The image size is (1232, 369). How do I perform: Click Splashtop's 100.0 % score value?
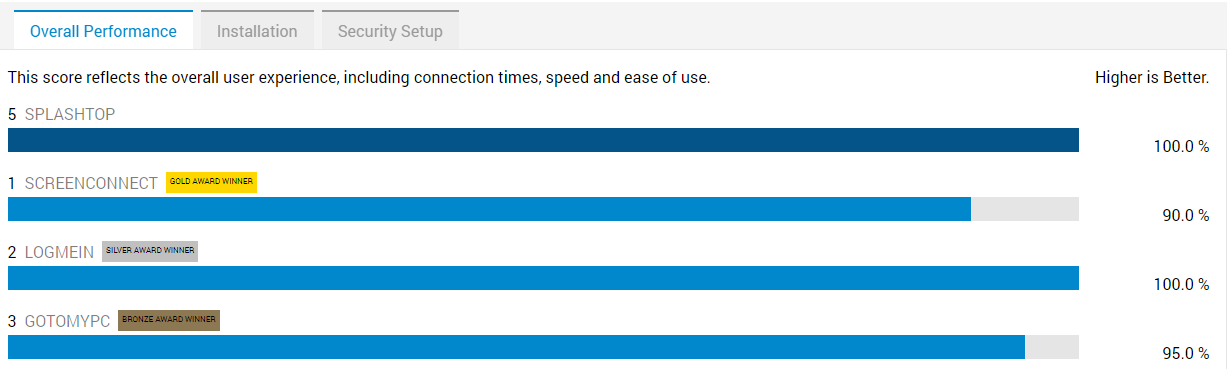click(x=1182, y=146)
